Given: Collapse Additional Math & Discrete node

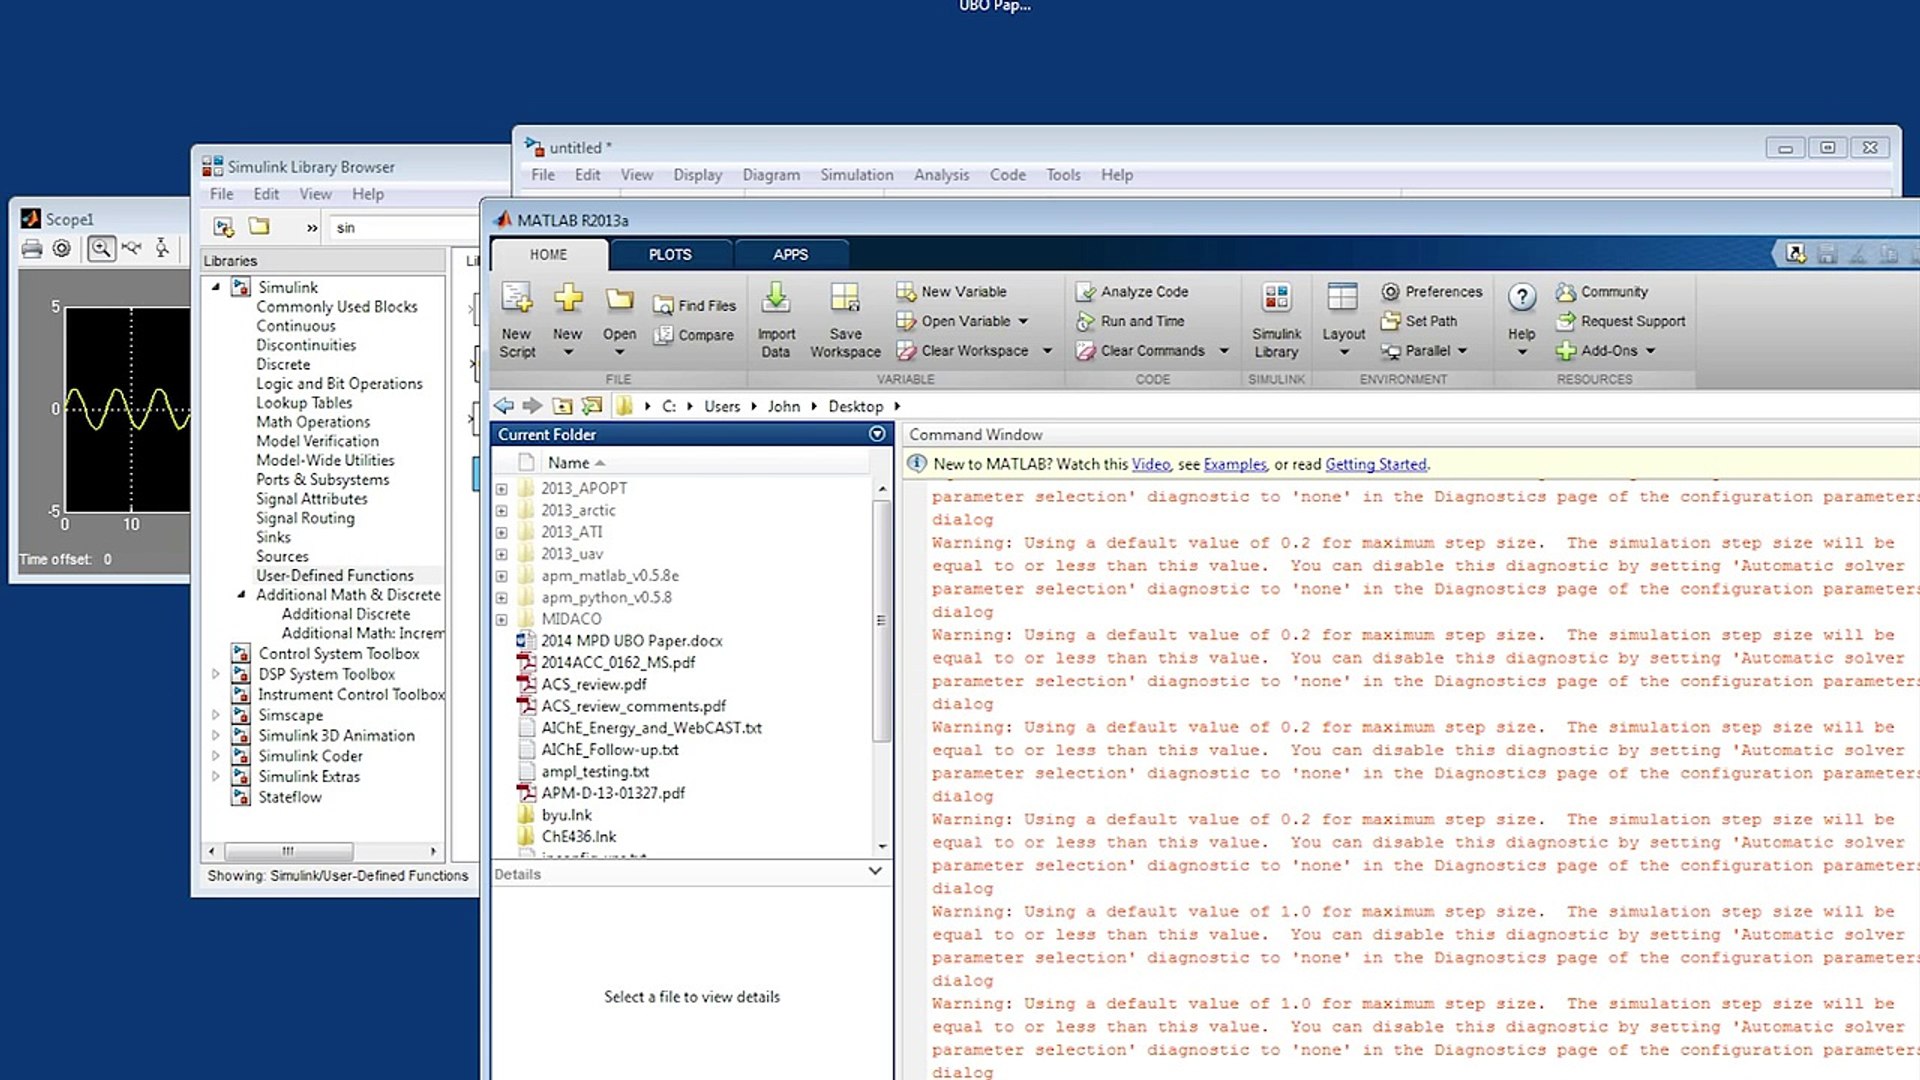Looking at the screenshot, I should (241, 595).
